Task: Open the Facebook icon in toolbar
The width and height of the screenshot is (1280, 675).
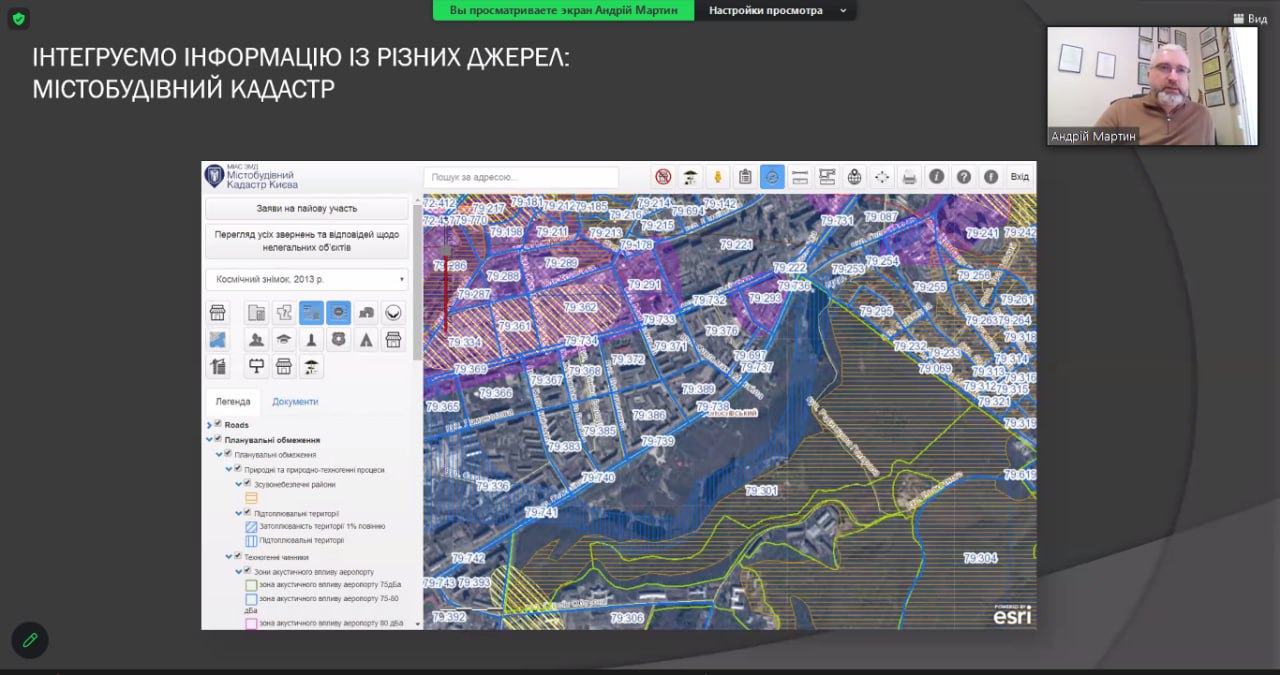Action: coord(991,176)
